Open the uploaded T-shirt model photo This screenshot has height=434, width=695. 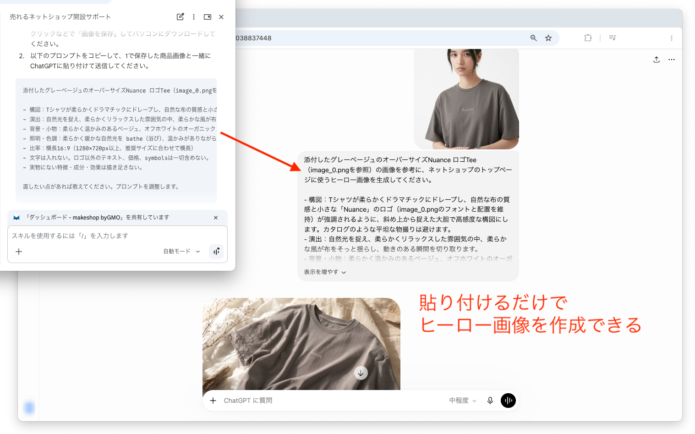[466, 98]
